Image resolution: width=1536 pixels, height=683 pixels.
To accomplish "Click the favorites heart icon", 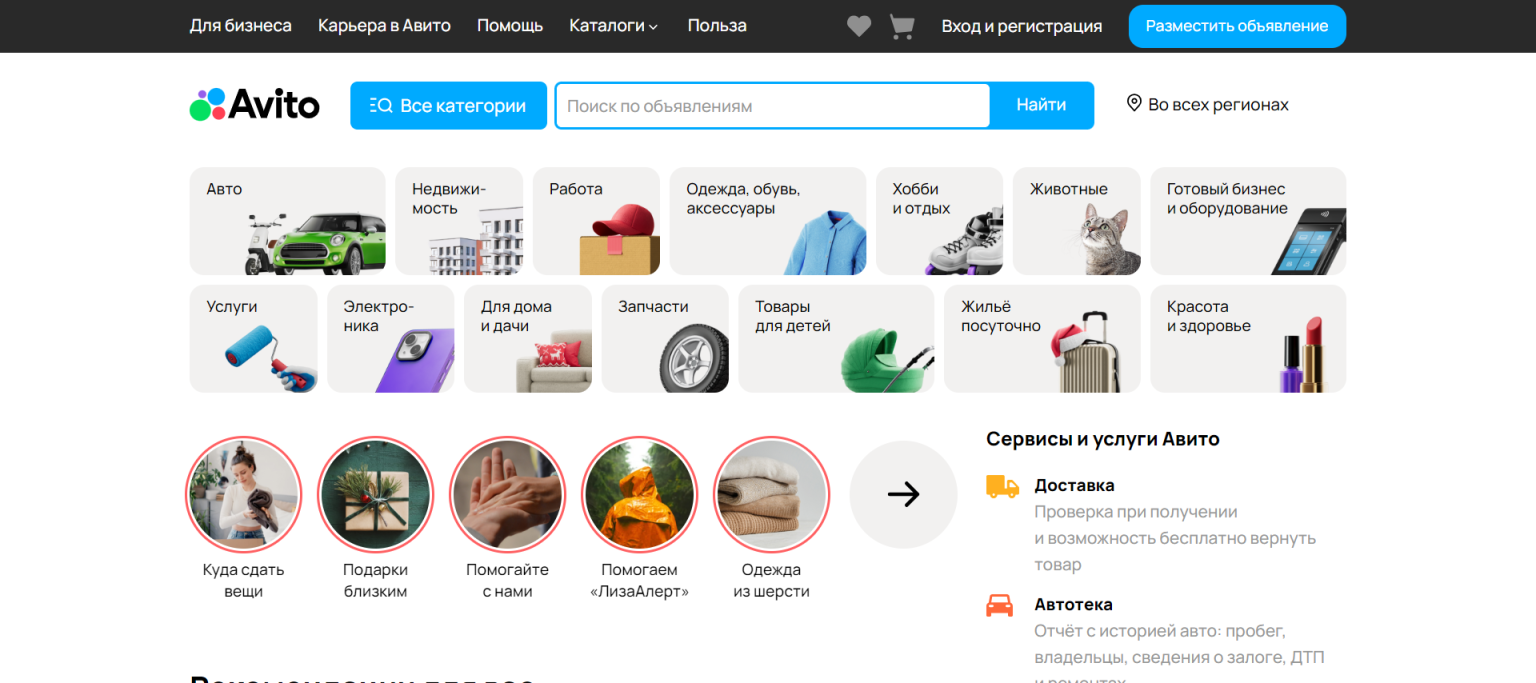I will (x=858, y=27).
